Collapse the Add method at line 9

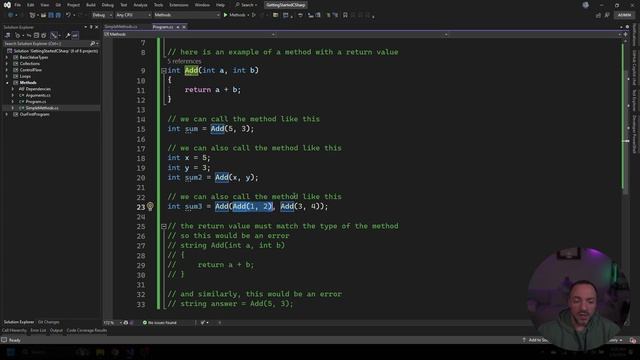click(x=164, y=71)
